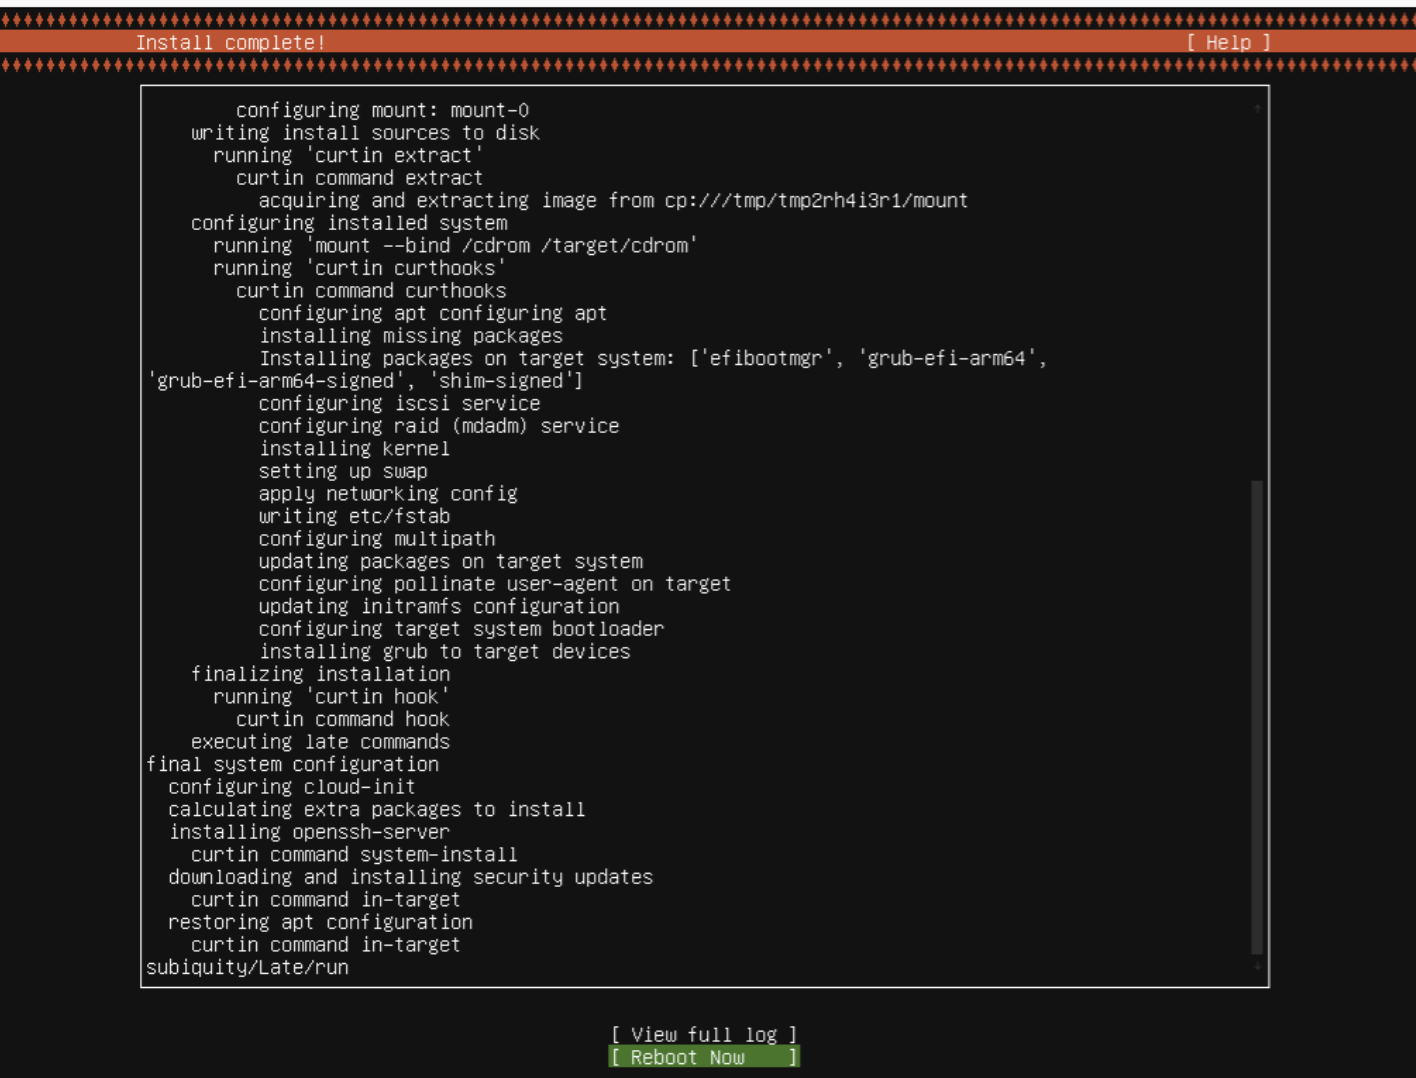Viewport: 1416px width, 1078px height.
Task: Click 'updating initramfs configuration' line
Action: [x=439, y=606]
